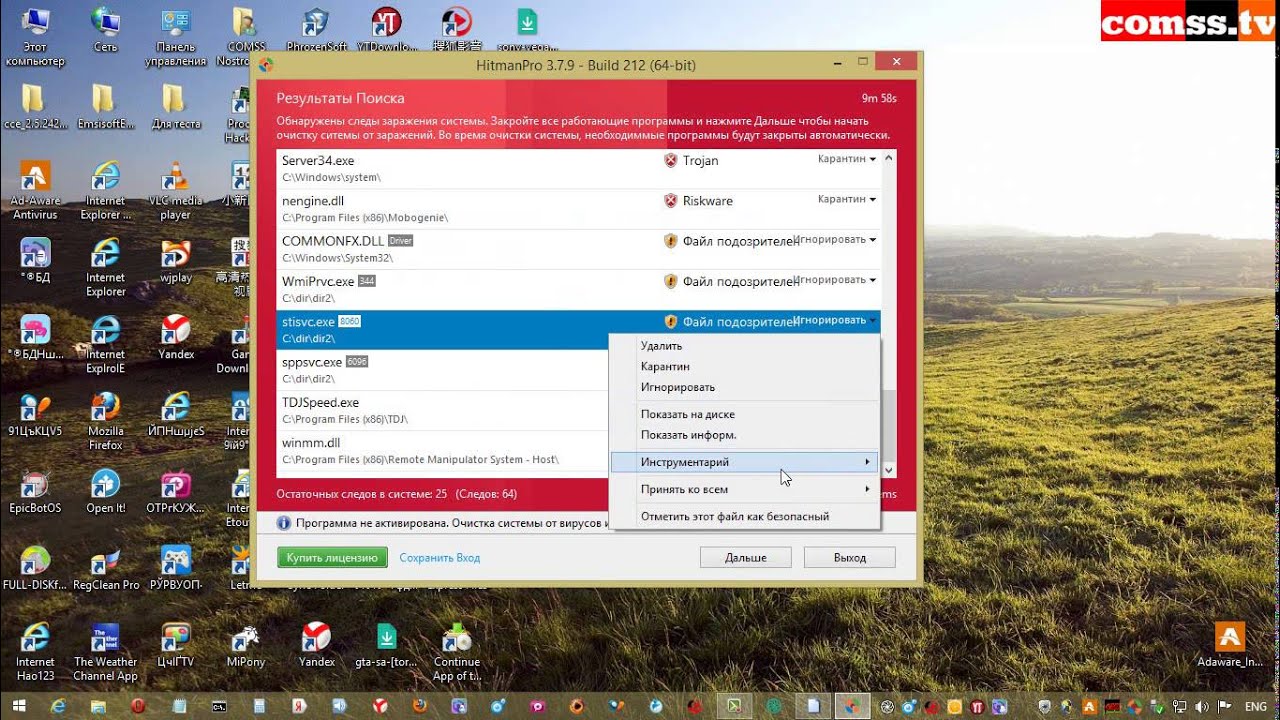1280x720 pixels.
Task: Open Command Prompt from the taskbar
Action: point(219,706)
